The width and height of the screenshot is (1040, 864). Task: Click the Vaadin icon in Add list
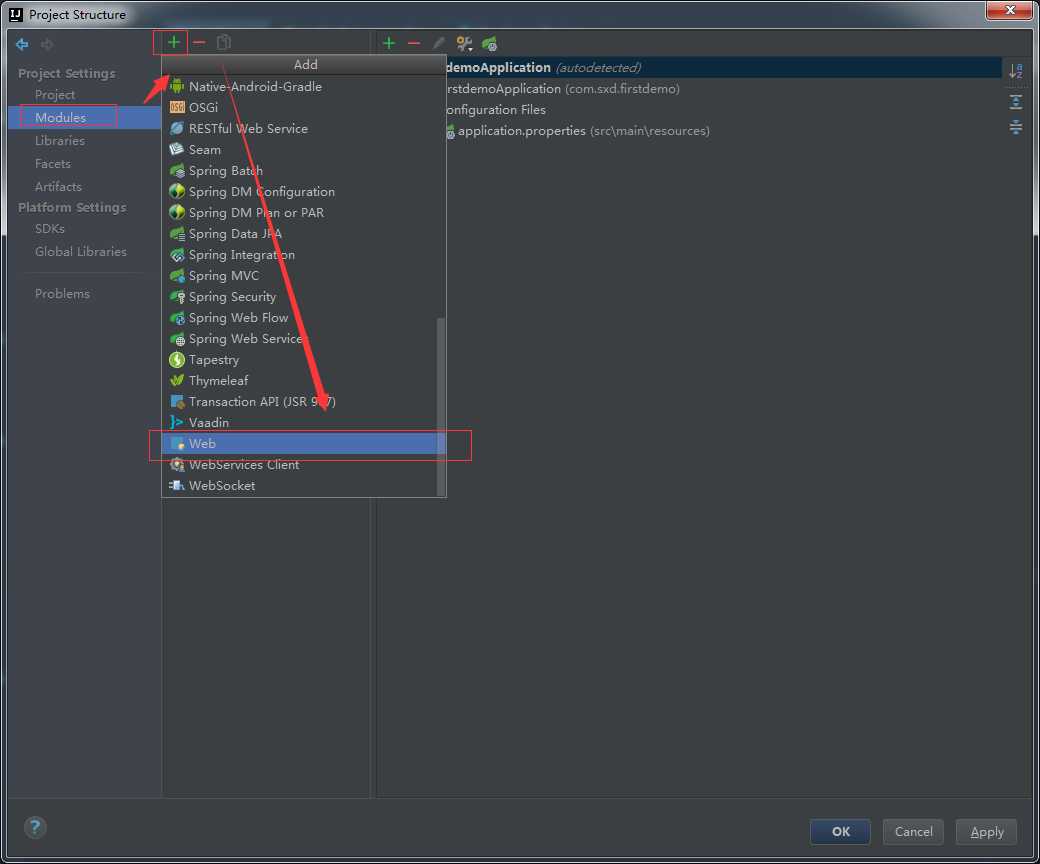click(176, 422)
